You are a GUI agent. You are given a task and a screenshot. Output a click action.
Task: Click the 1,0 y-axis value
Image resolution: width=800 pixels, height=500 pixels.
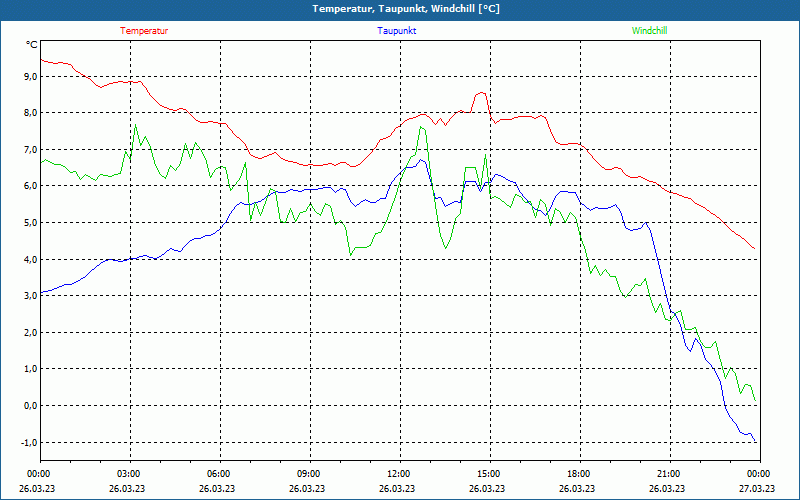click(30, 368)
